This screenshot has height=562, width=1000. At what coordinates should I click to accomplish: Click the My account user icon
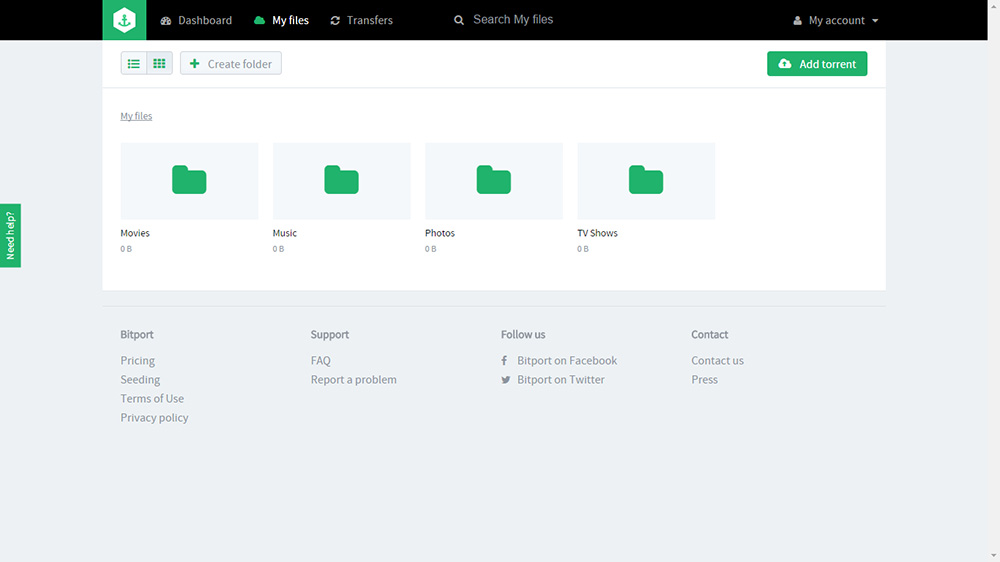click(797, 20)
